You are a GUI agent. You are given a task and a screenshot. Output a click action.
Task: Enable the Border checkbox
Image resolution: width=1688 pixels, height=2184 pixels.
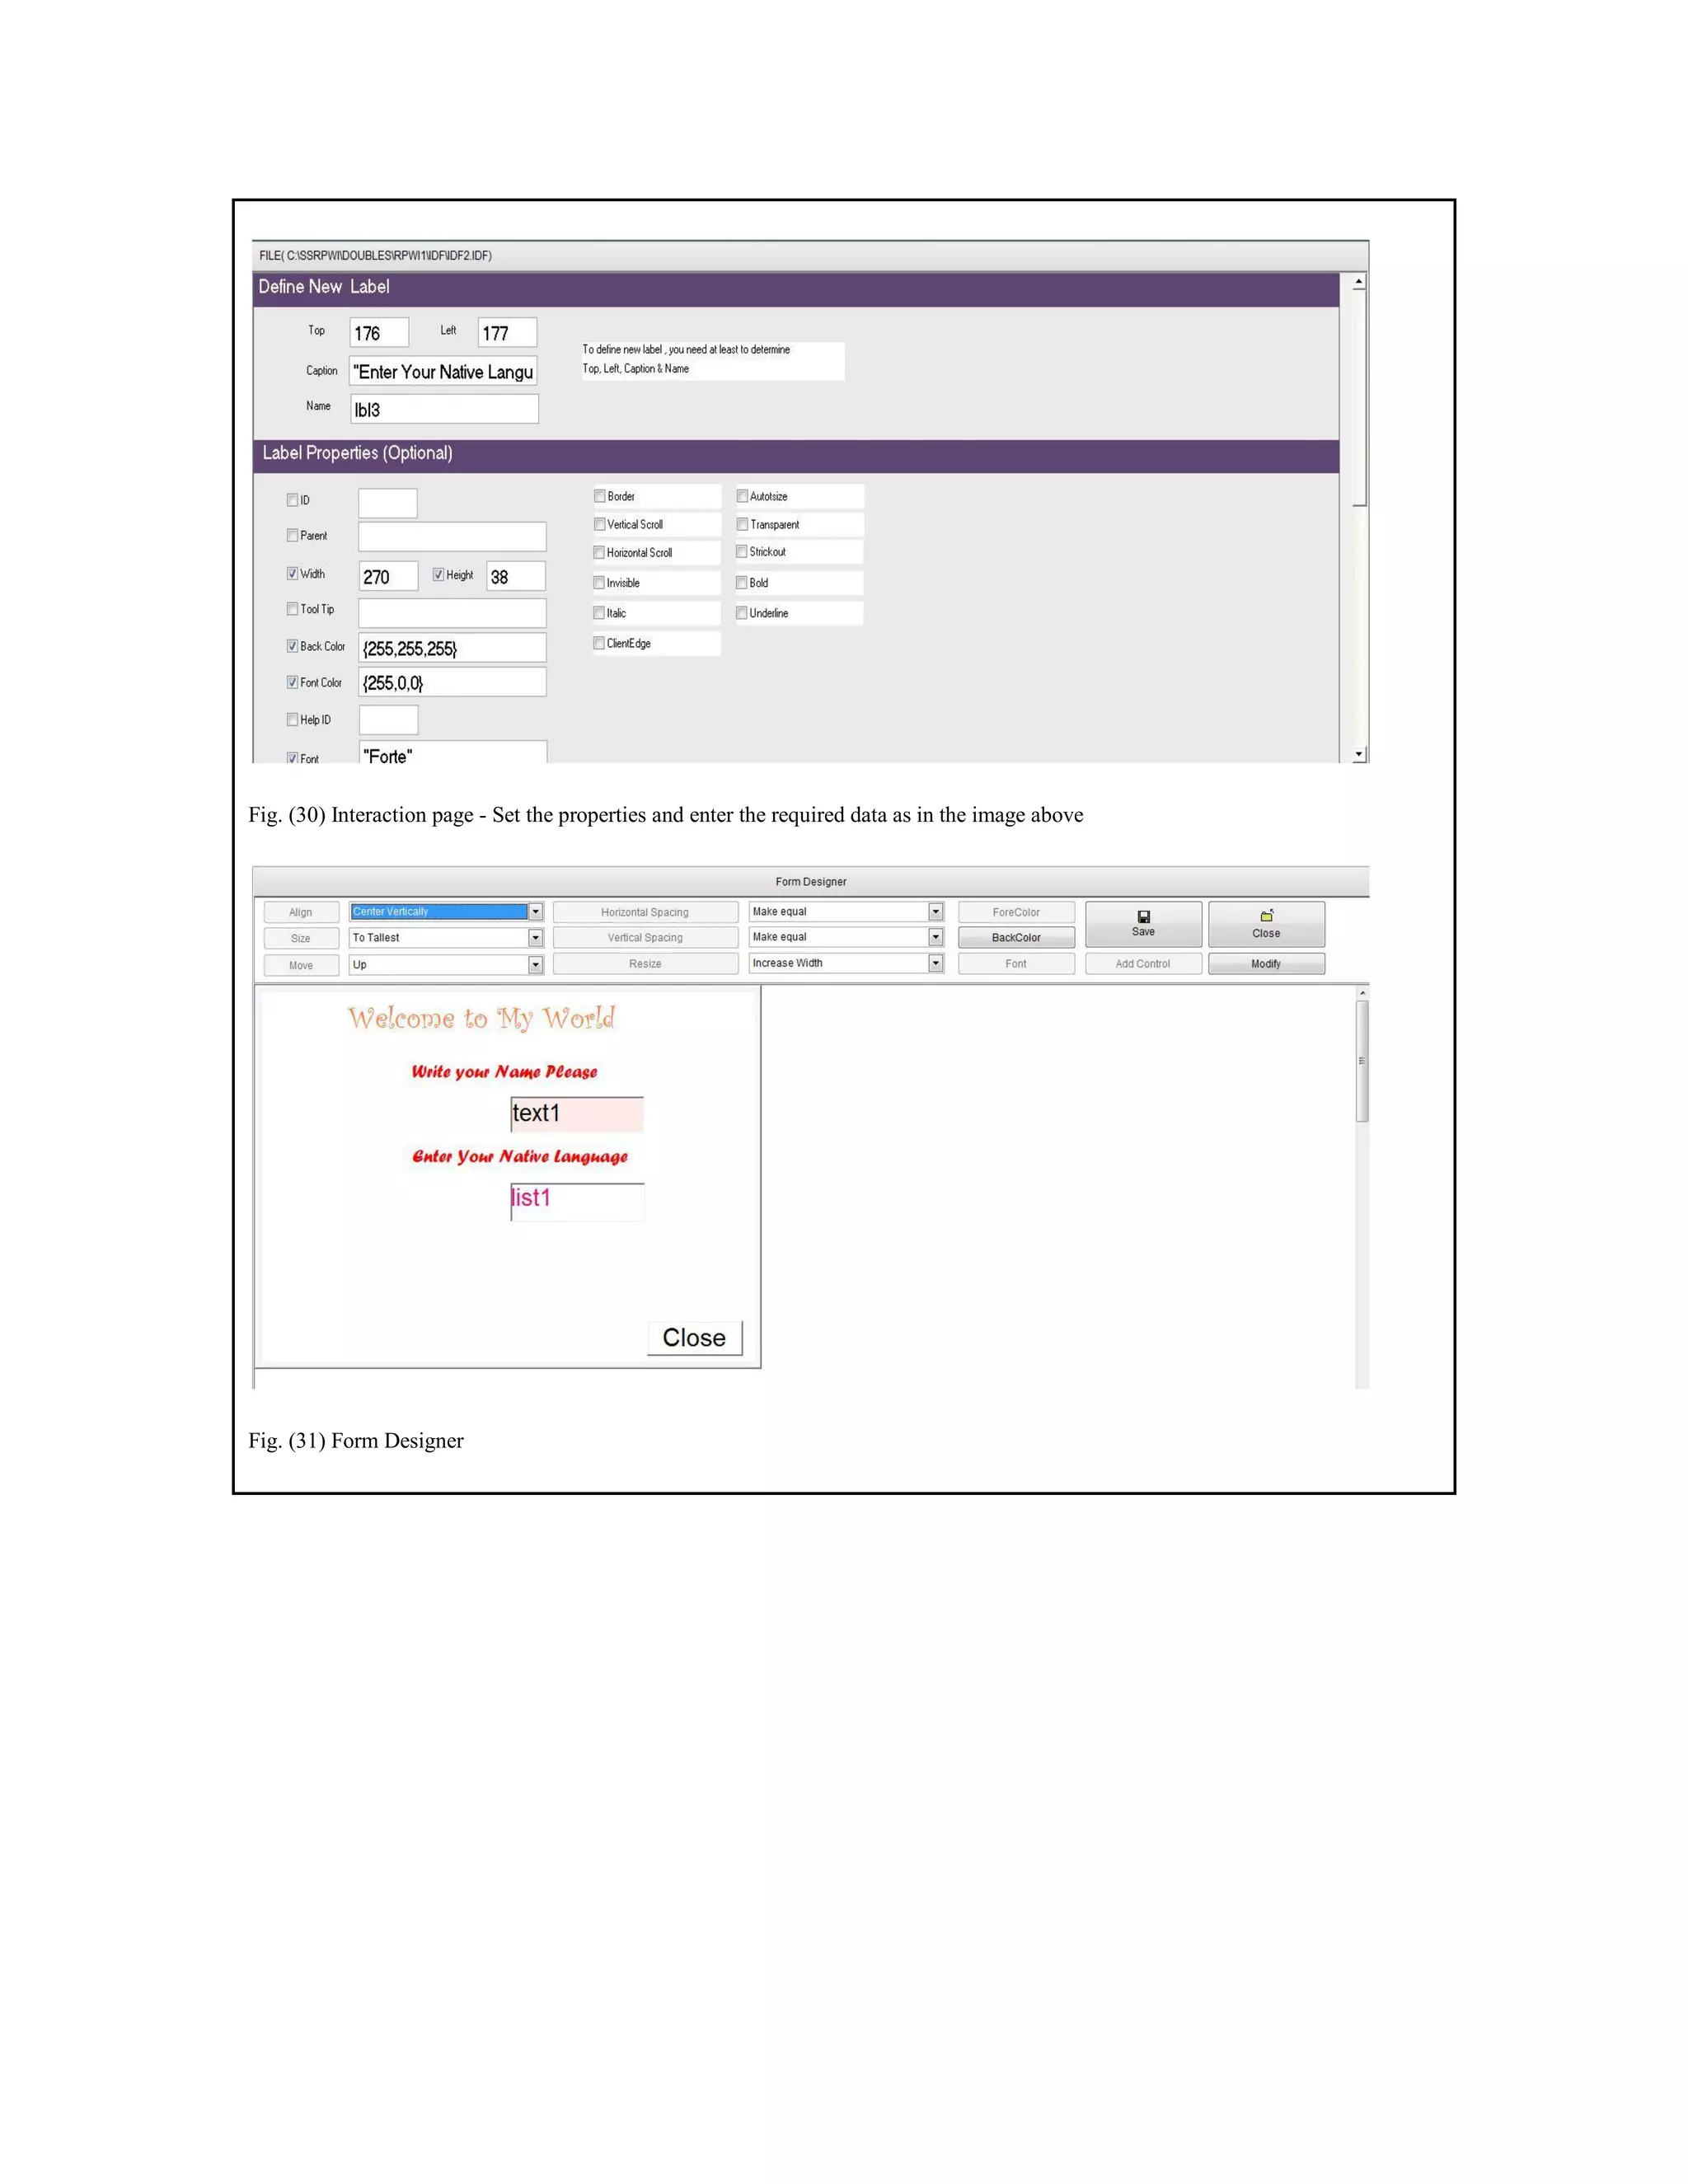pyautogui.click(x=599, y=496)
